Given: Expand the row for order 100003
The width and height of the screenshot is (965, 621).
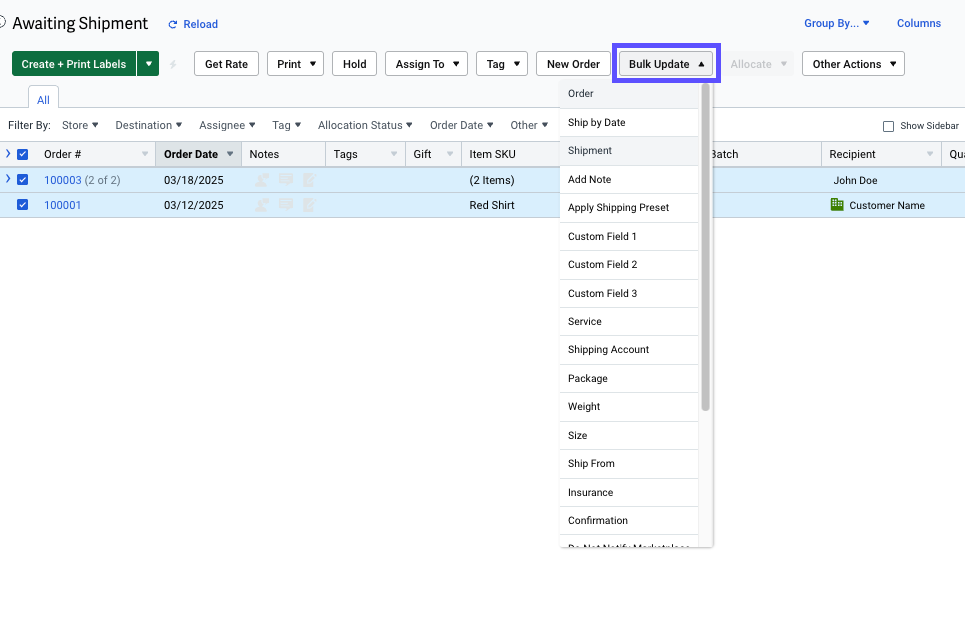Looking at the screenshot, I should click(7, 180).
